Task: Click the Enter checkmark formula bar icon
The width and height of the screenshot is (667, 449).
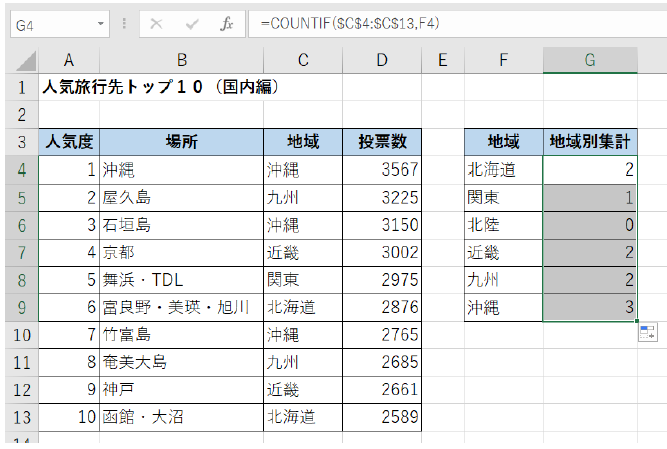Action: (191, 24)
